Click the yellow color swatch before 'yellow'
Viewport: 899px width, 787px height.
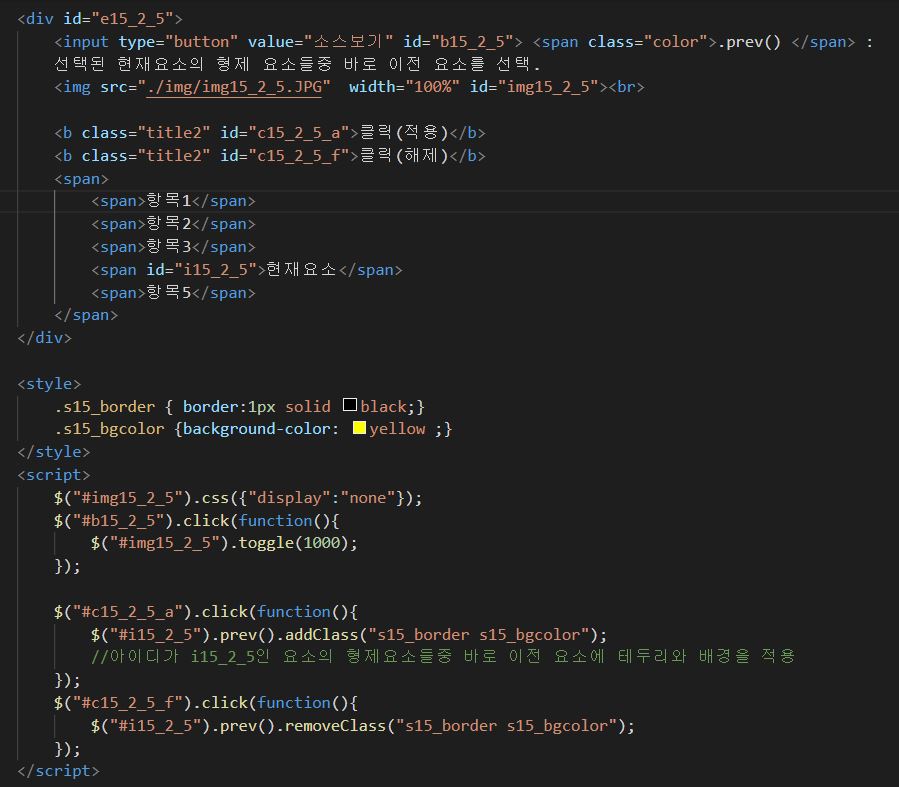359,428
